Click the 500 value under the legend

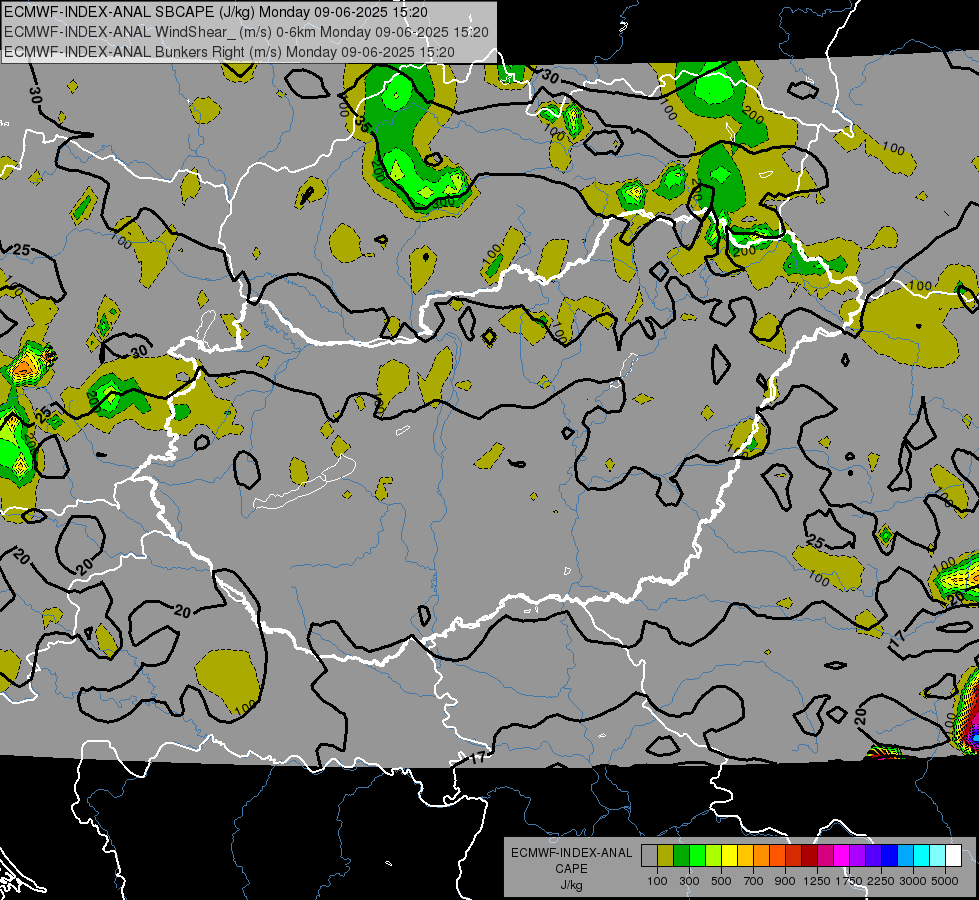[x=721, y=881]
